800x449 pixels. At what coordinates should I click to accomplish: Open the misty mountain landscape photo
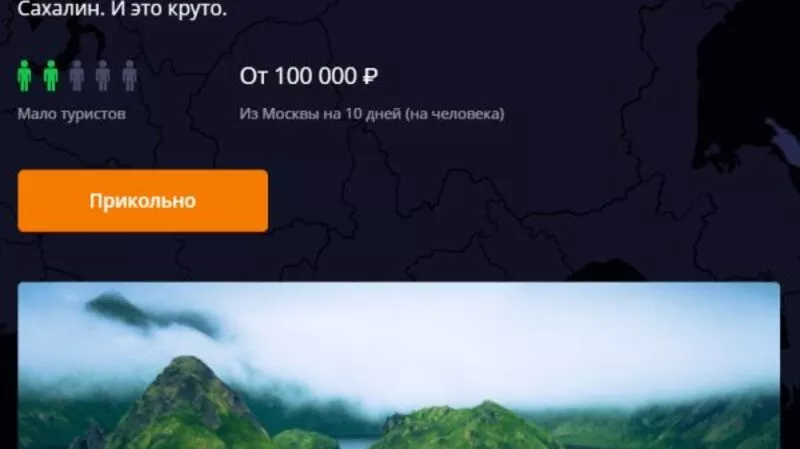point(399,365)
